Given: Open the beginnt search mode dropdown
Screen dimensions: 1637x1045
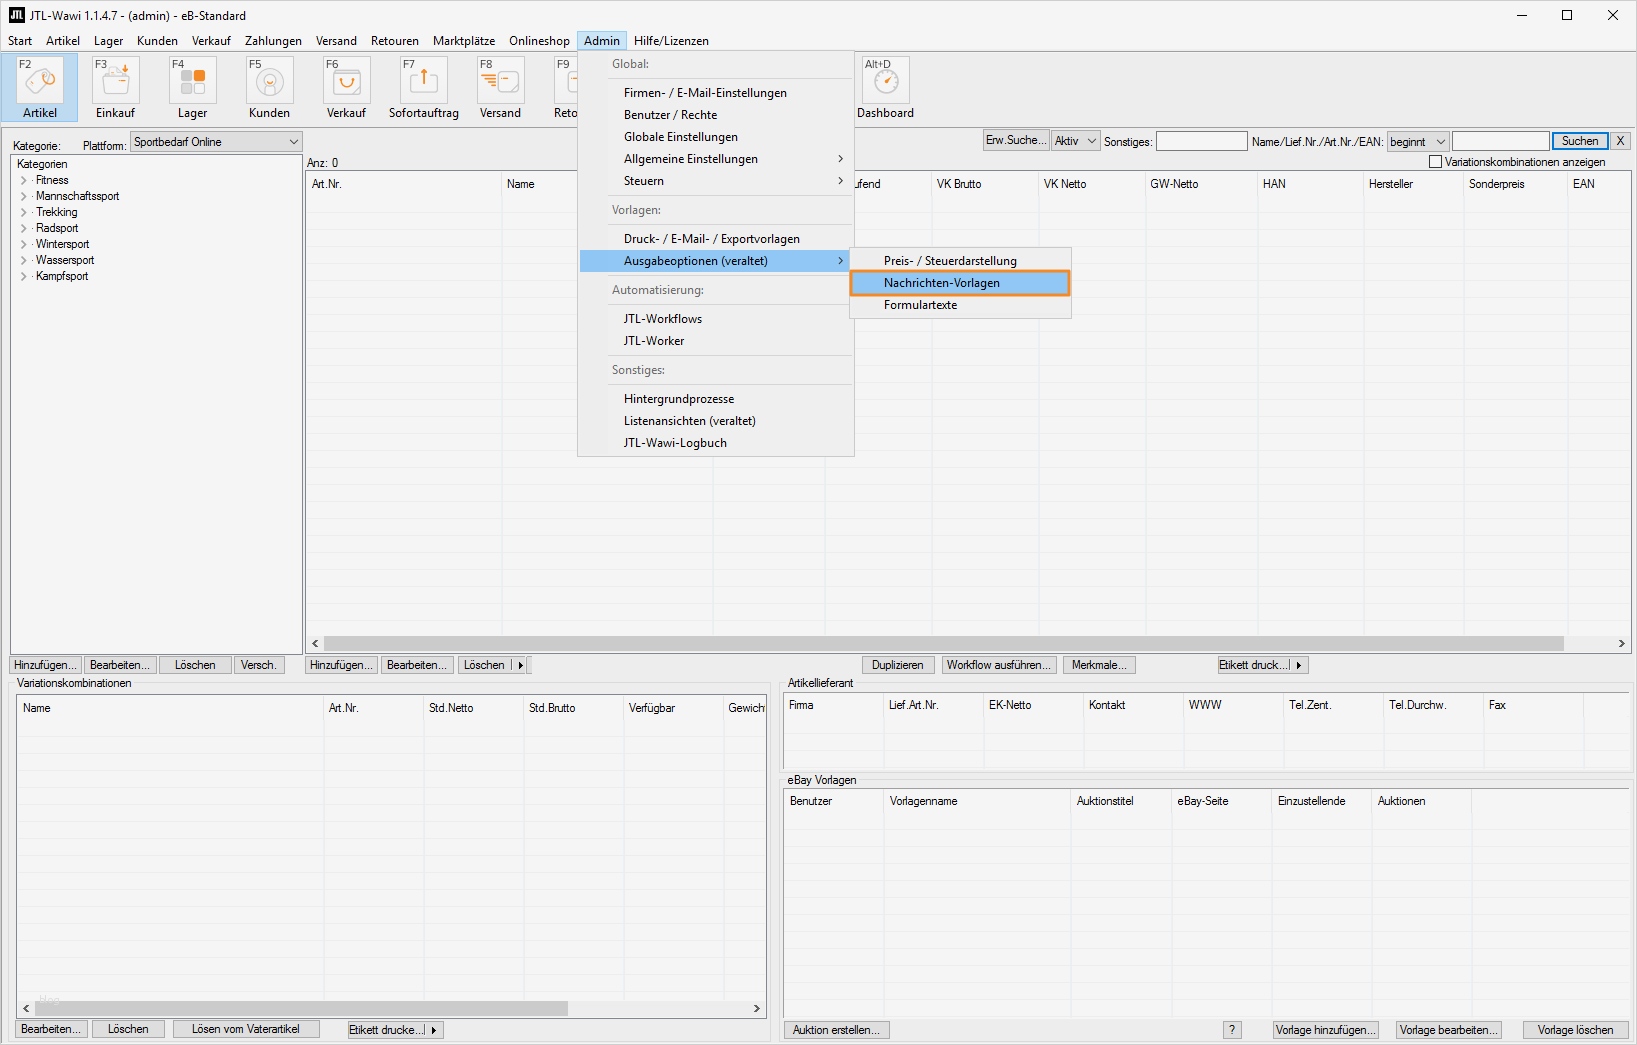Looking at the screenshot, I should tap(1417, 141).
